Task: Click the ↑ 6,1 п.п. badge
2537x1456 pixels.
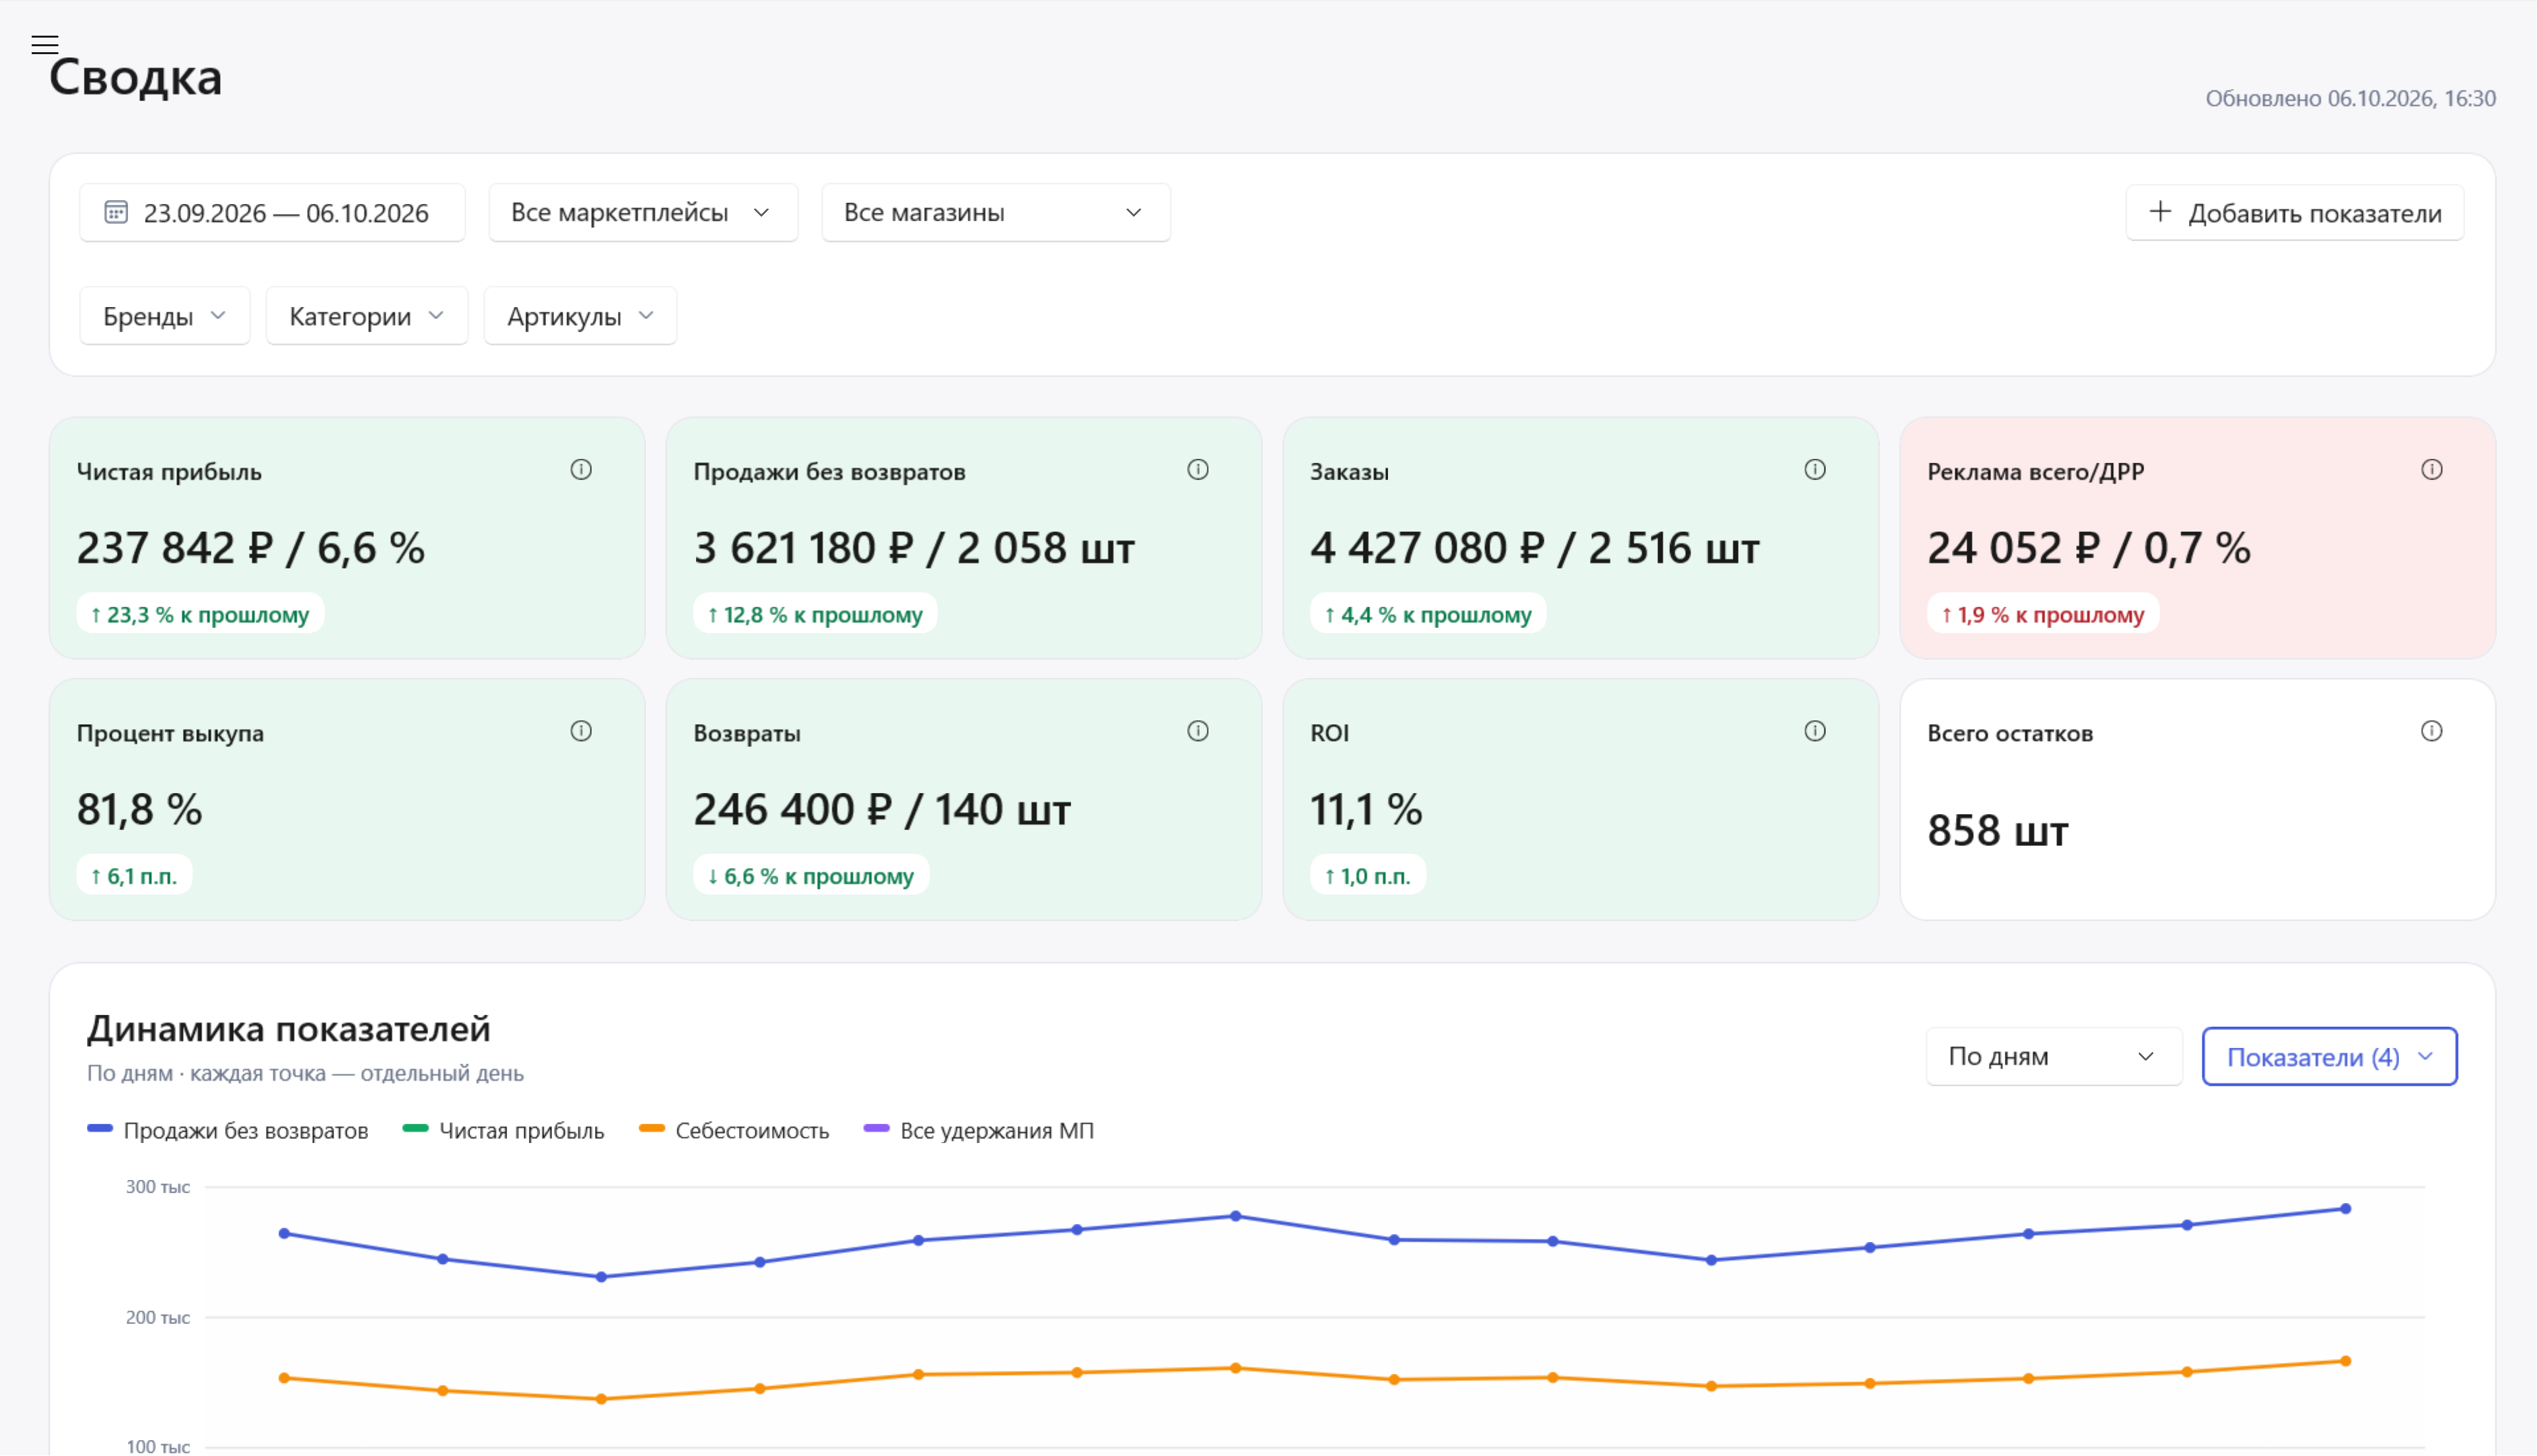Action: point(134,876)
